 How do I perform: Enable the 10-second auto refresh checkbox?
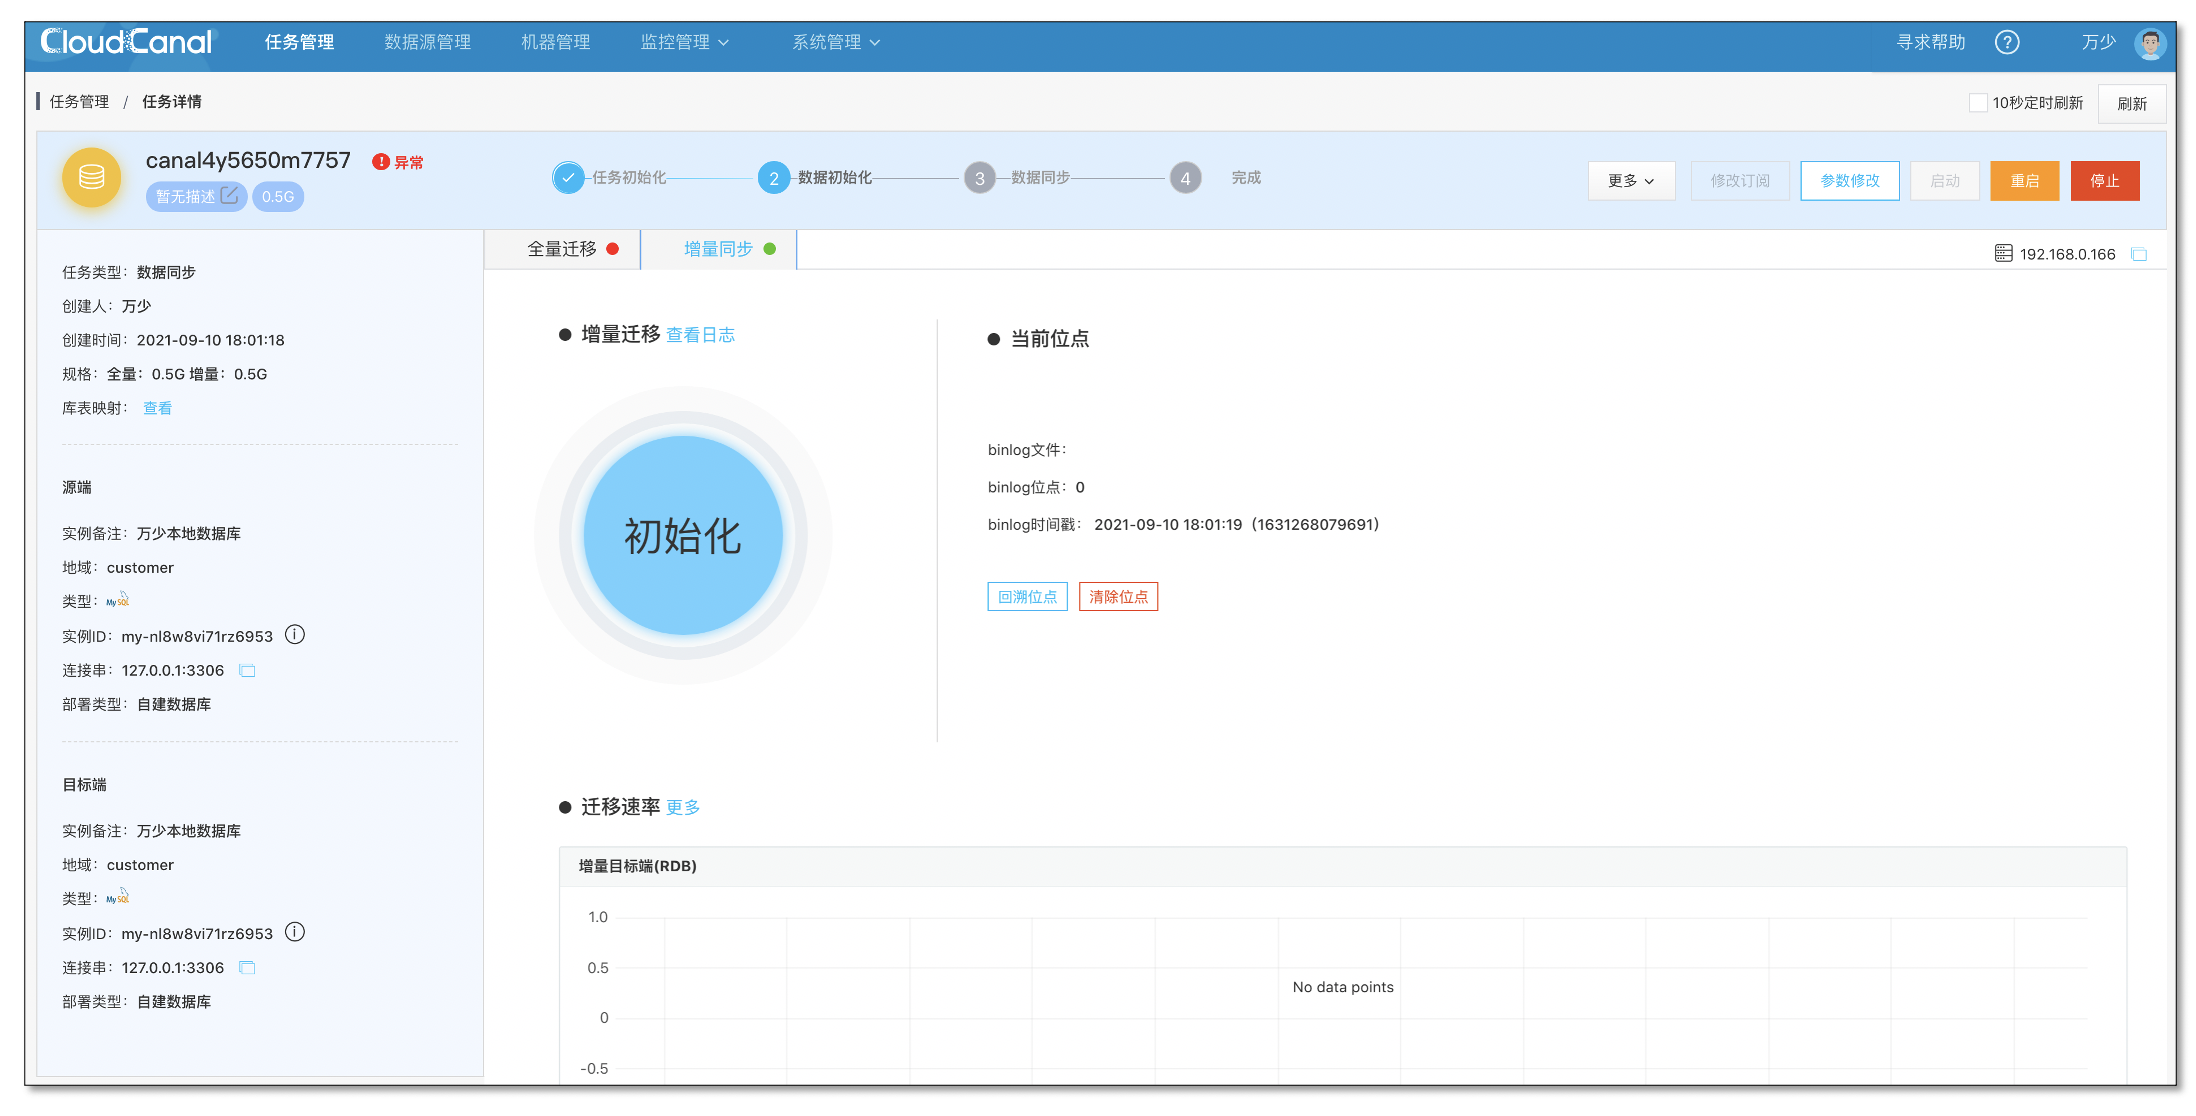click(x=1977, y=103)
